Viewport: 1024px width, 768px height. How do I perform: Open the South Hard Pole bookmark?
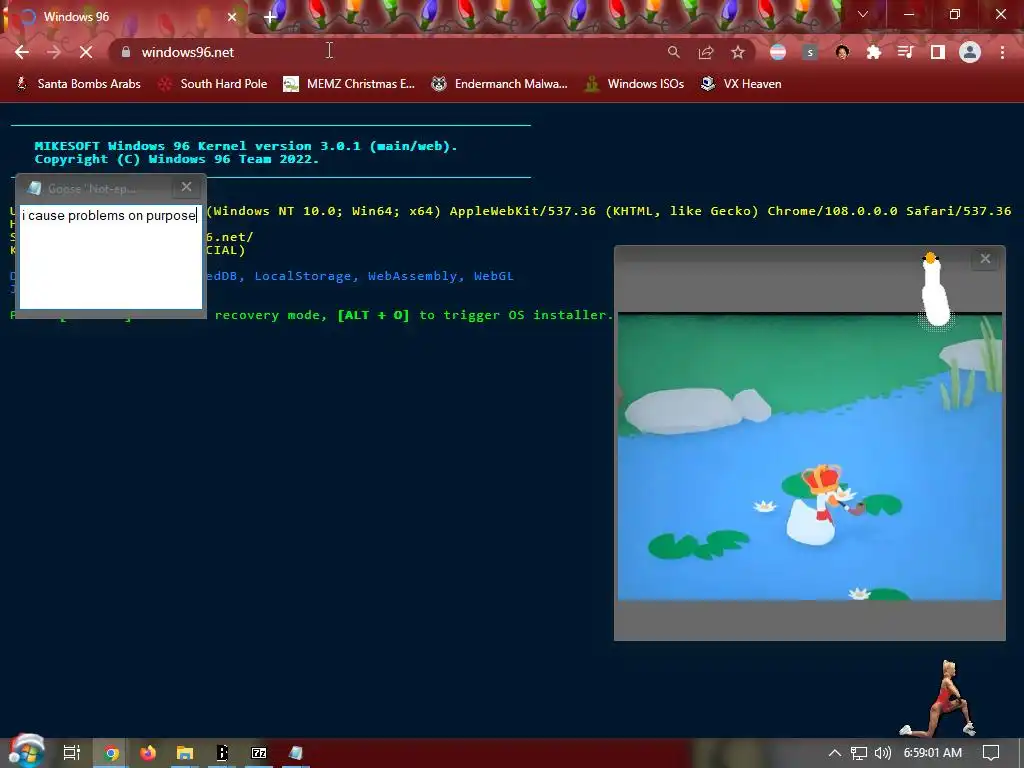coord(213,84)
